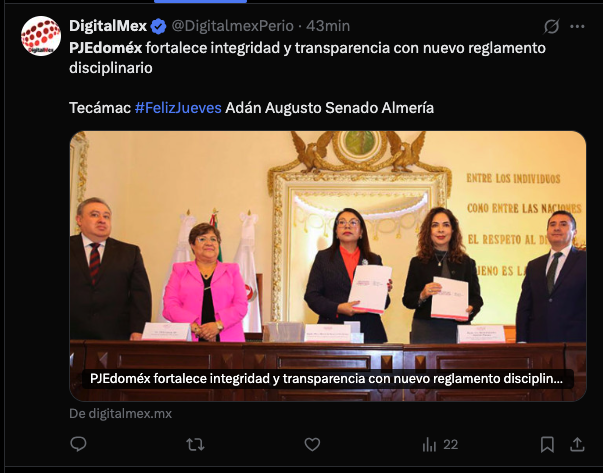The image size is (603, 473).
Task: Like the post with heart icon
Action: pyautogui.click(x=312, y=445)
